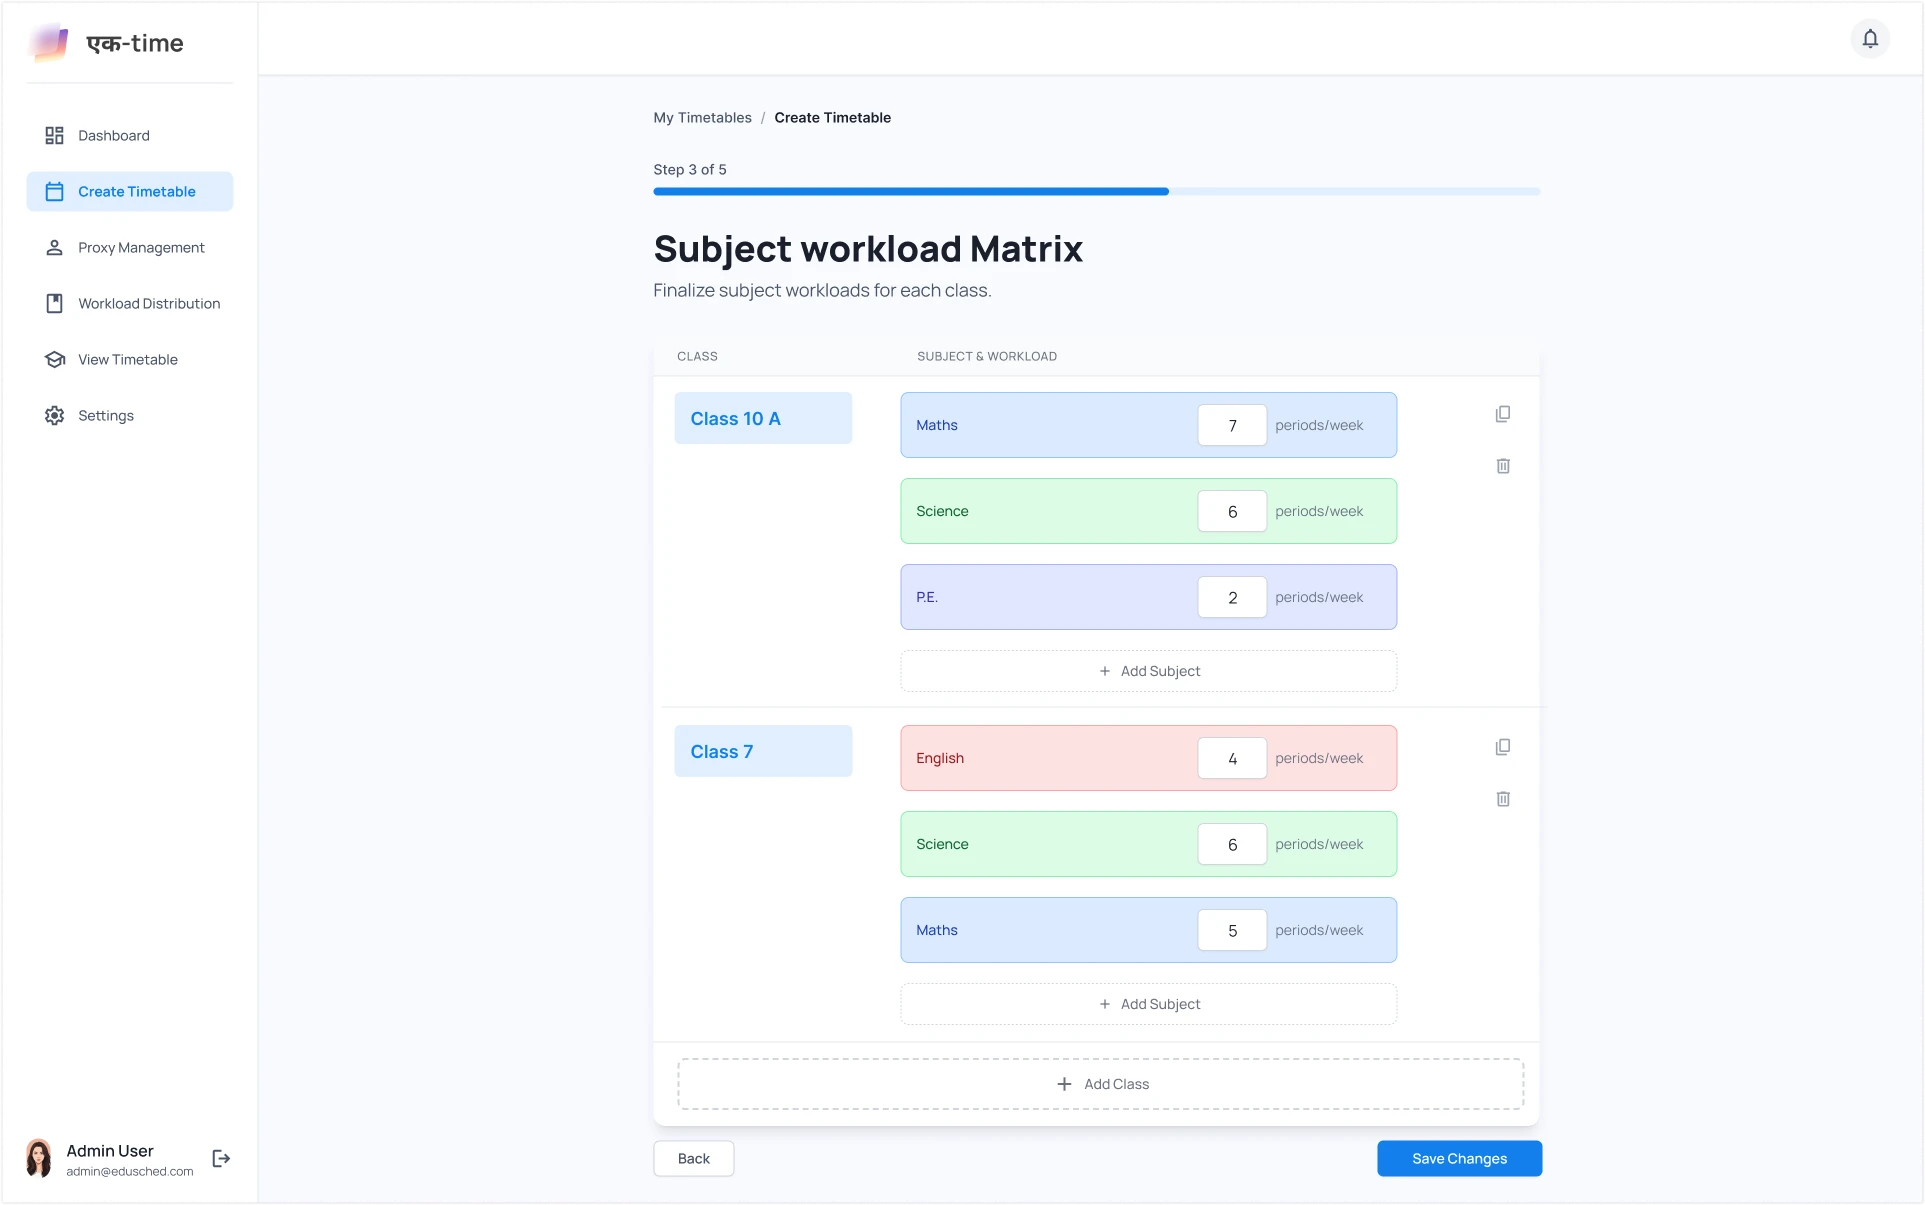Click the Proxy Management person icon

coord(54,247)
